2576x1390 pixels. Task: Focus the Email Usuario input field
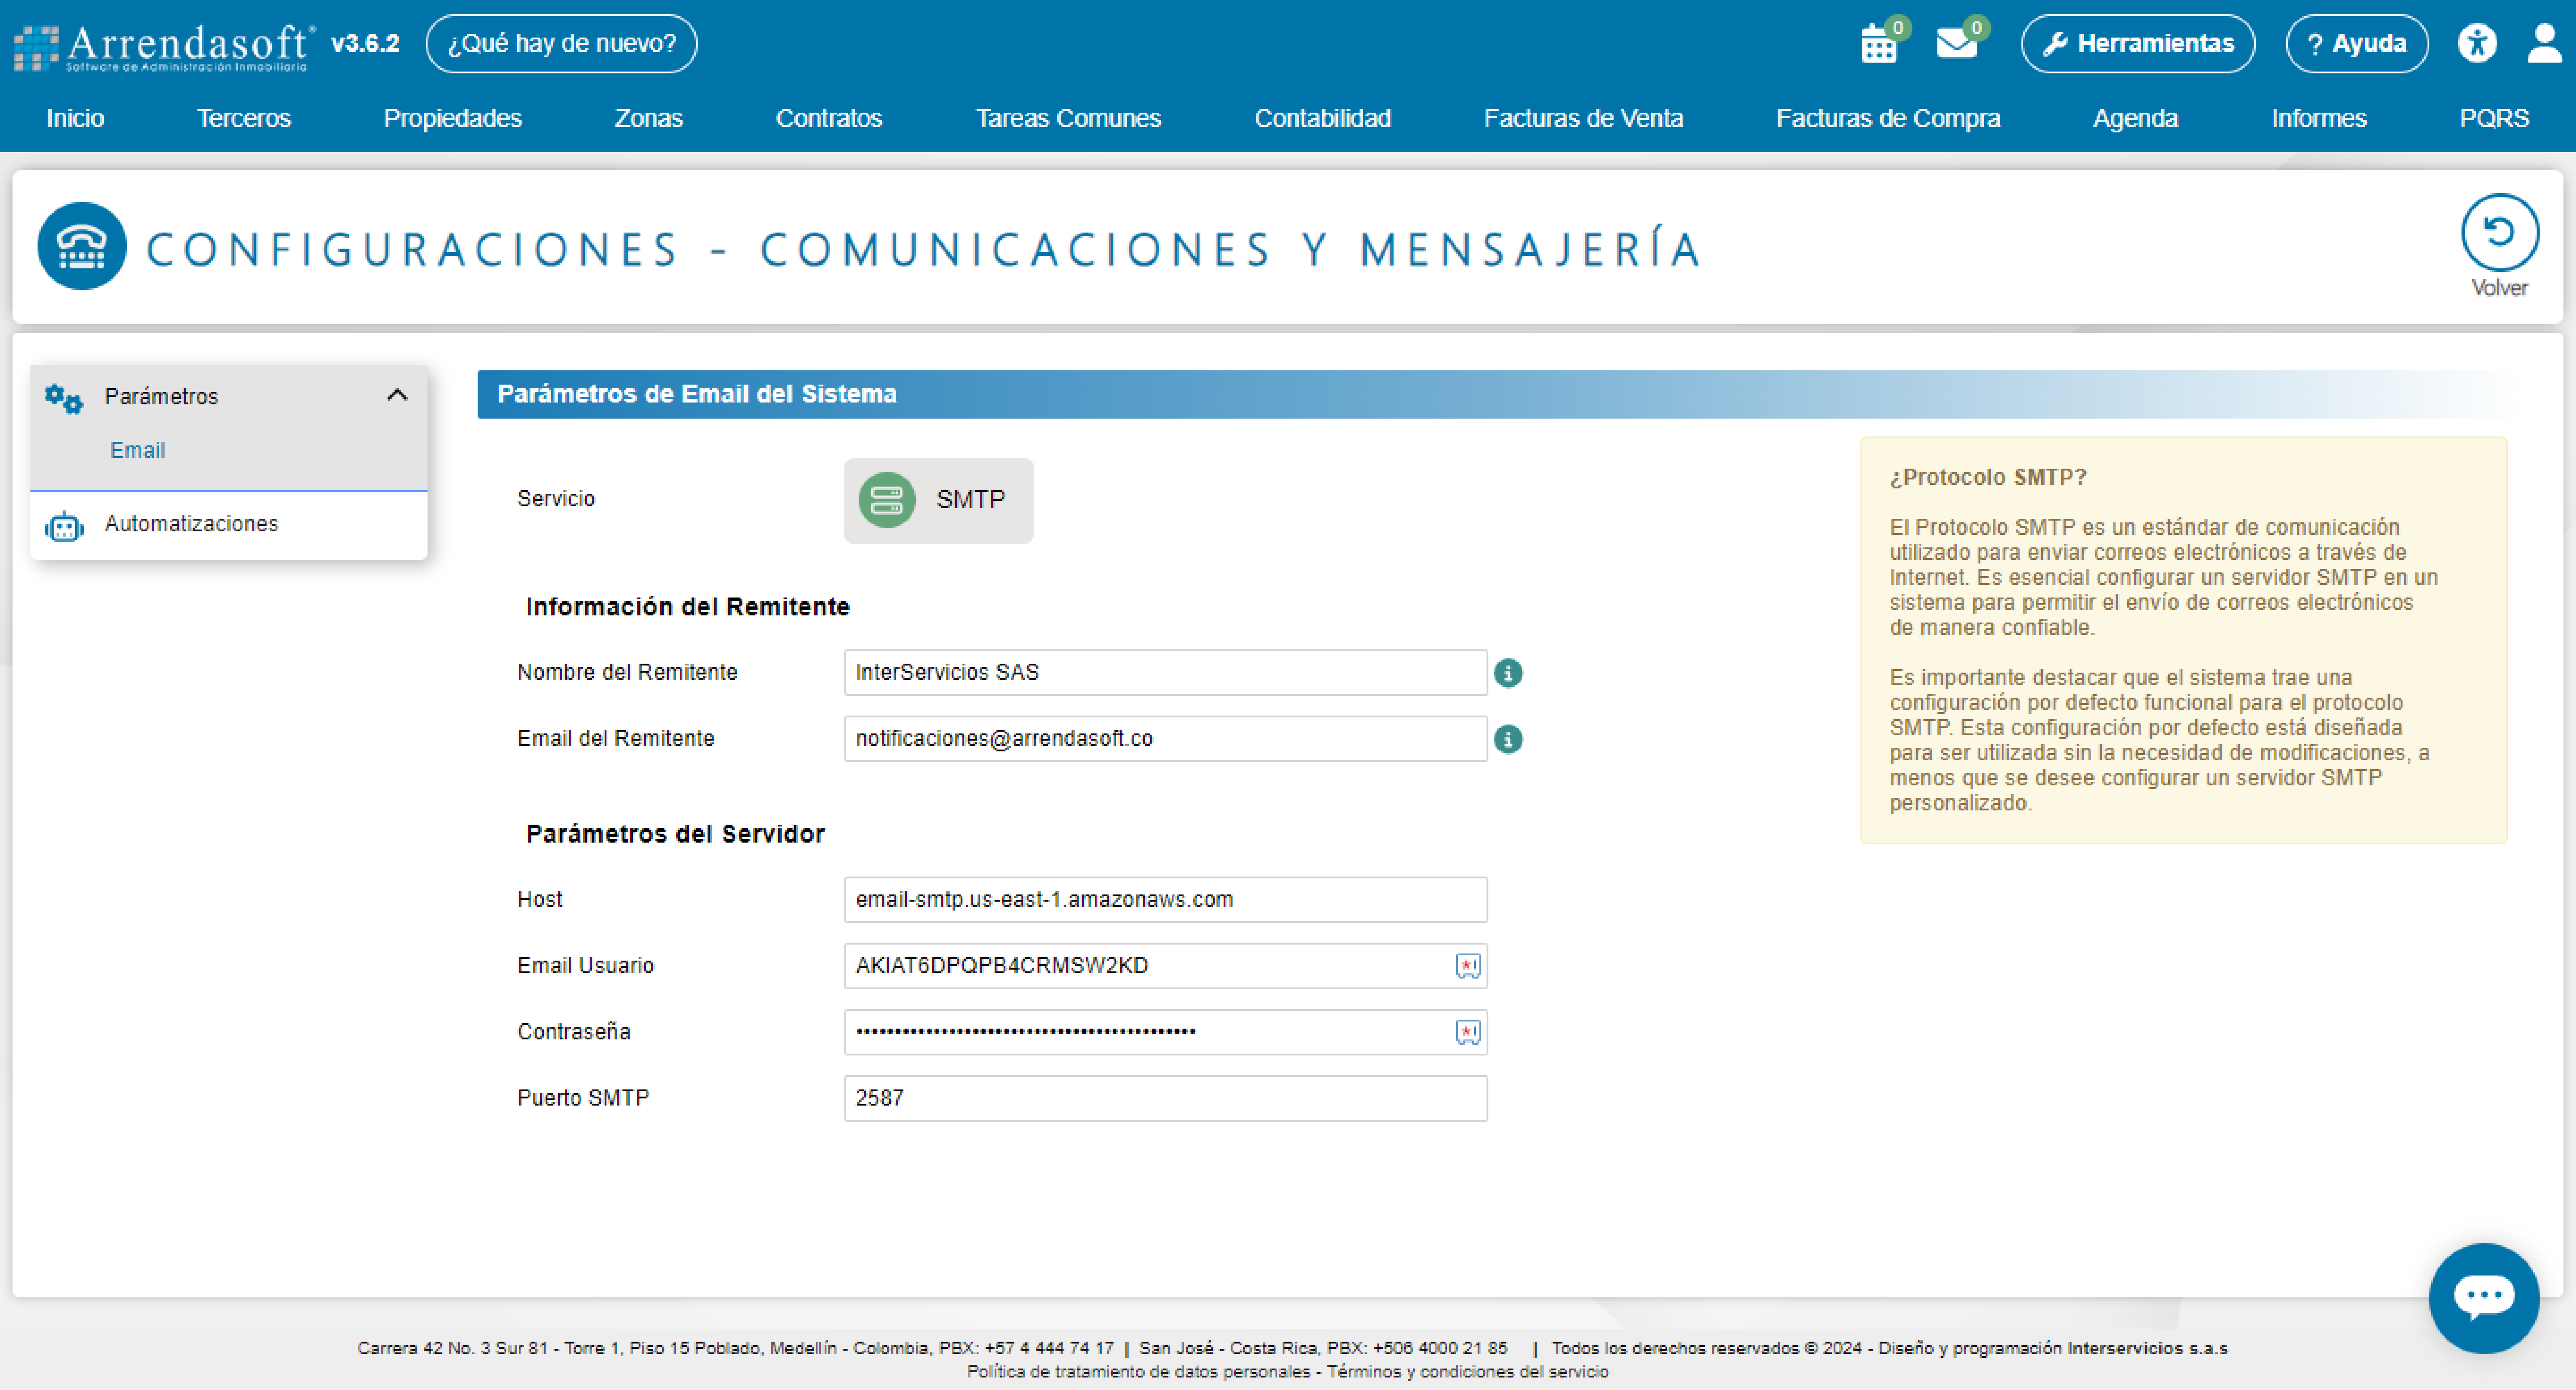point(1165,965)
